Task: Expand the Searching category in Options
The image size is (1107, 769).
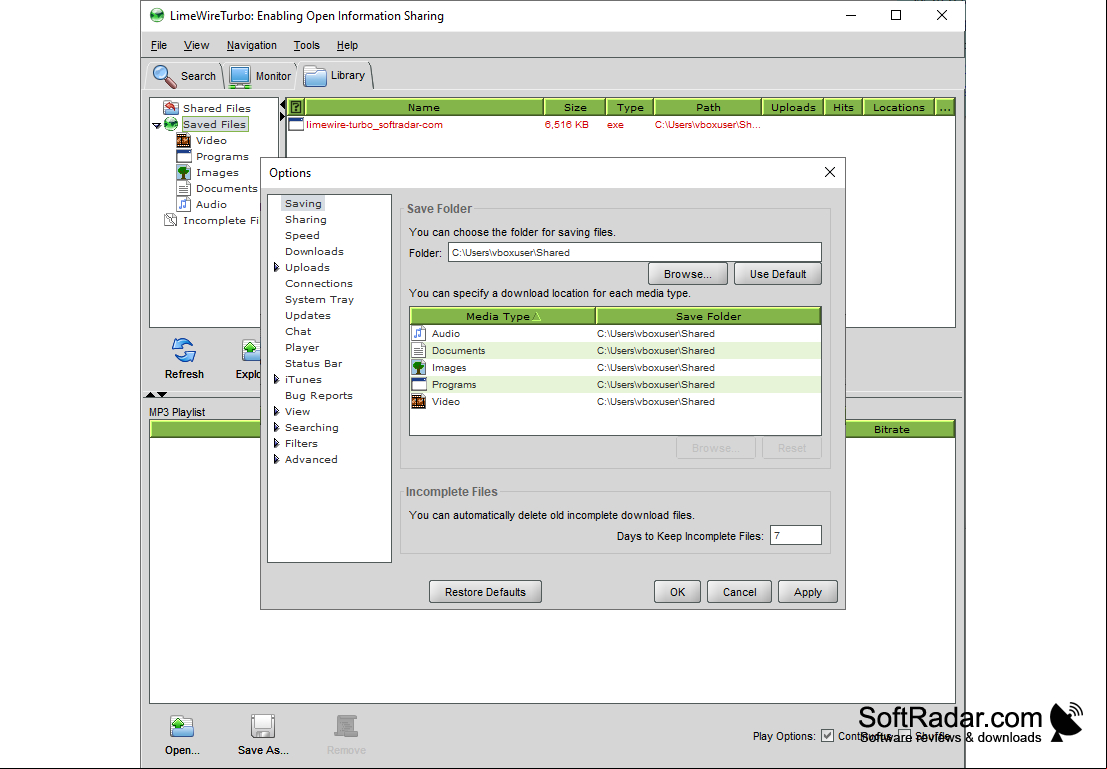Action: [x=277, y=427]
